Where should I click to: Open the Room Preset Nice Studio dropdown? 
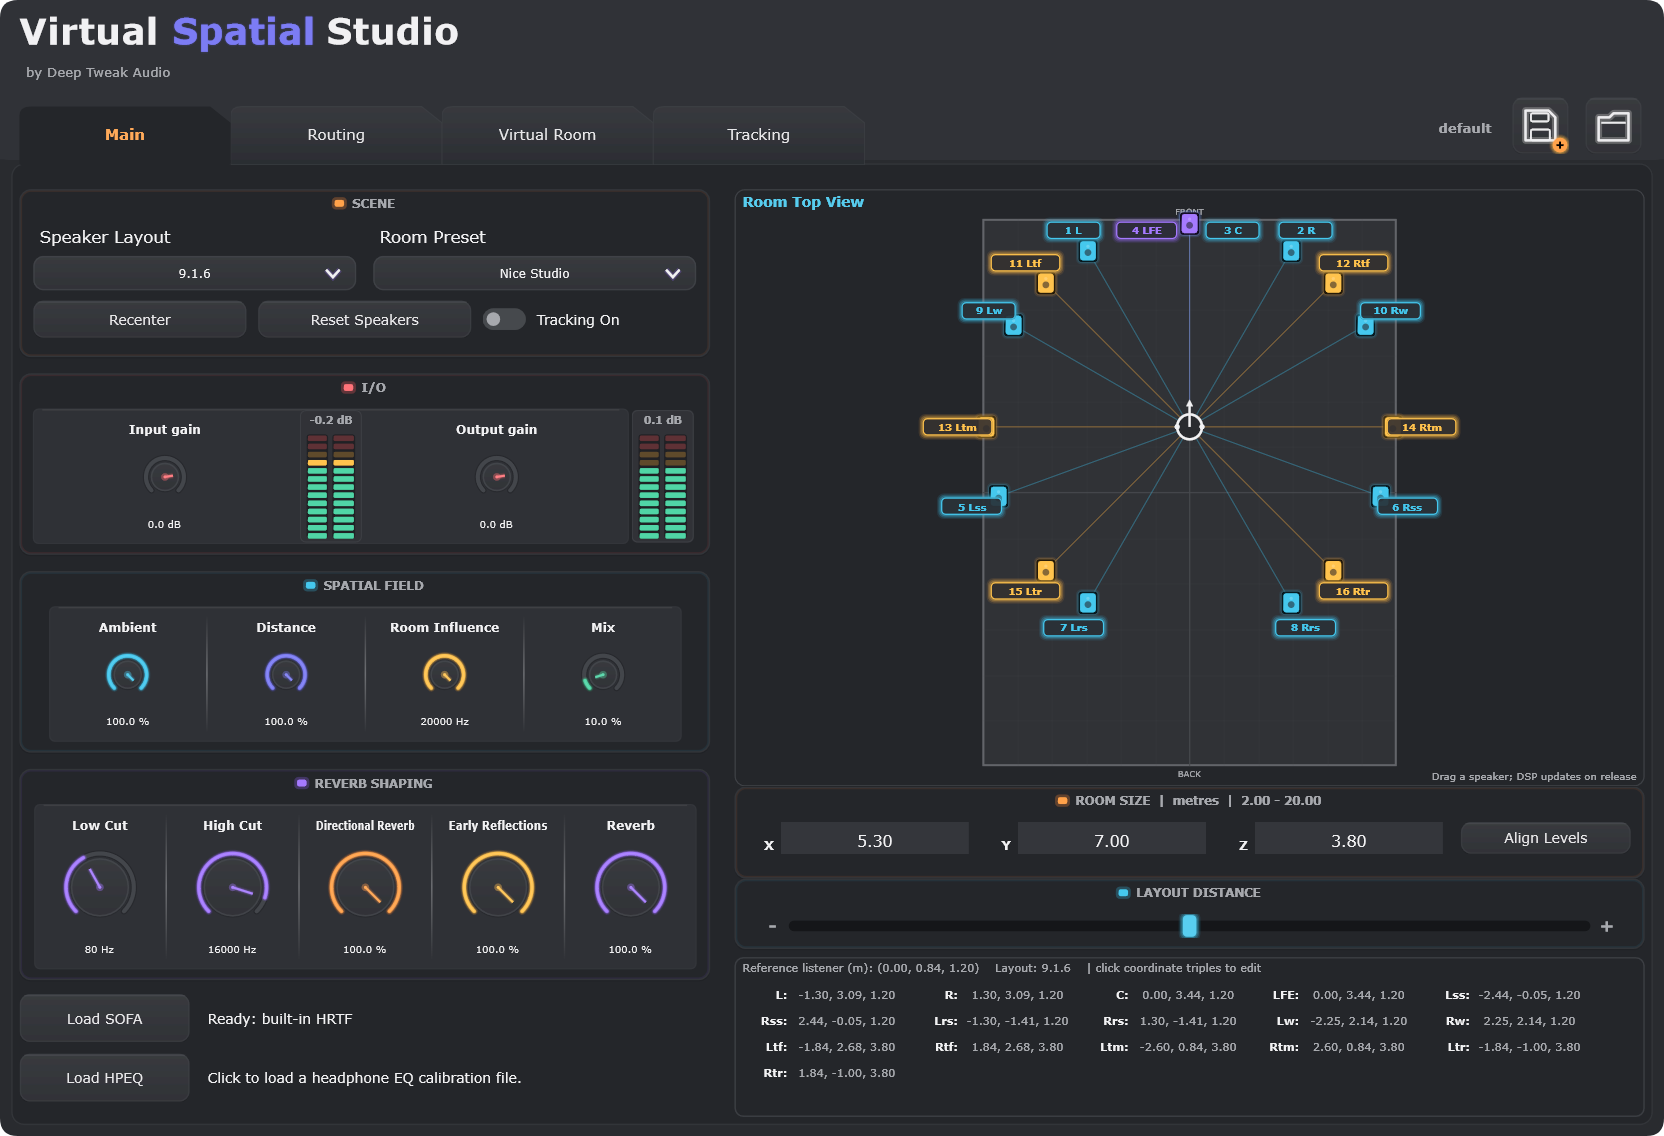[x=534, y=273]
